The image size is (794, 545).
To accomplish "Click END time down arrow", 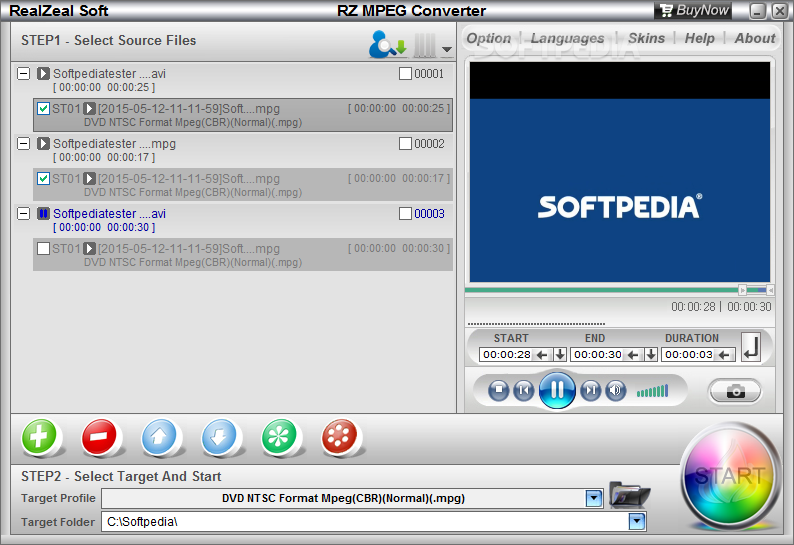I will click(x=651, y=355).
